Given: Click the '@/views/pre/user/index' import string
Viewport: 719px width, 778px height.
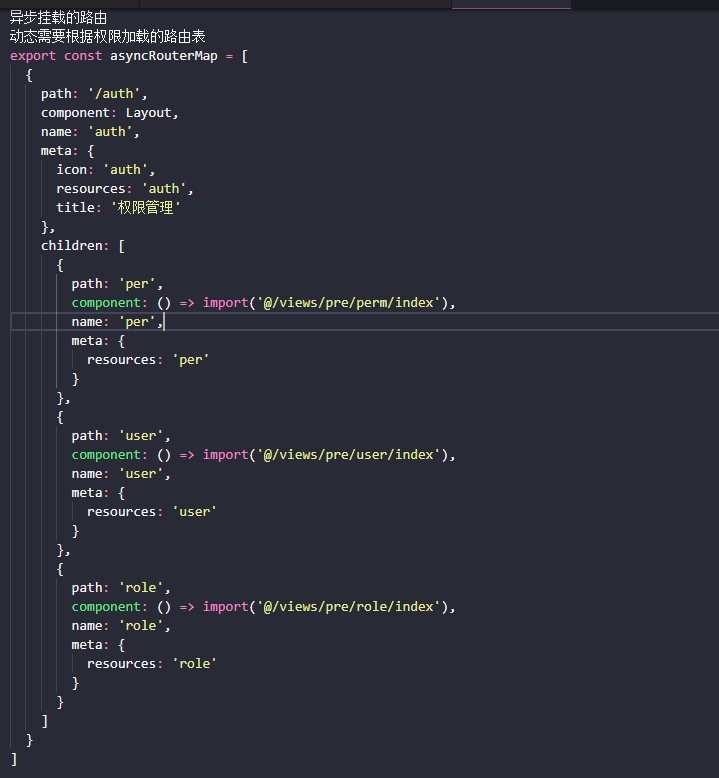Looking at the screenshot, I should (349, 454).
